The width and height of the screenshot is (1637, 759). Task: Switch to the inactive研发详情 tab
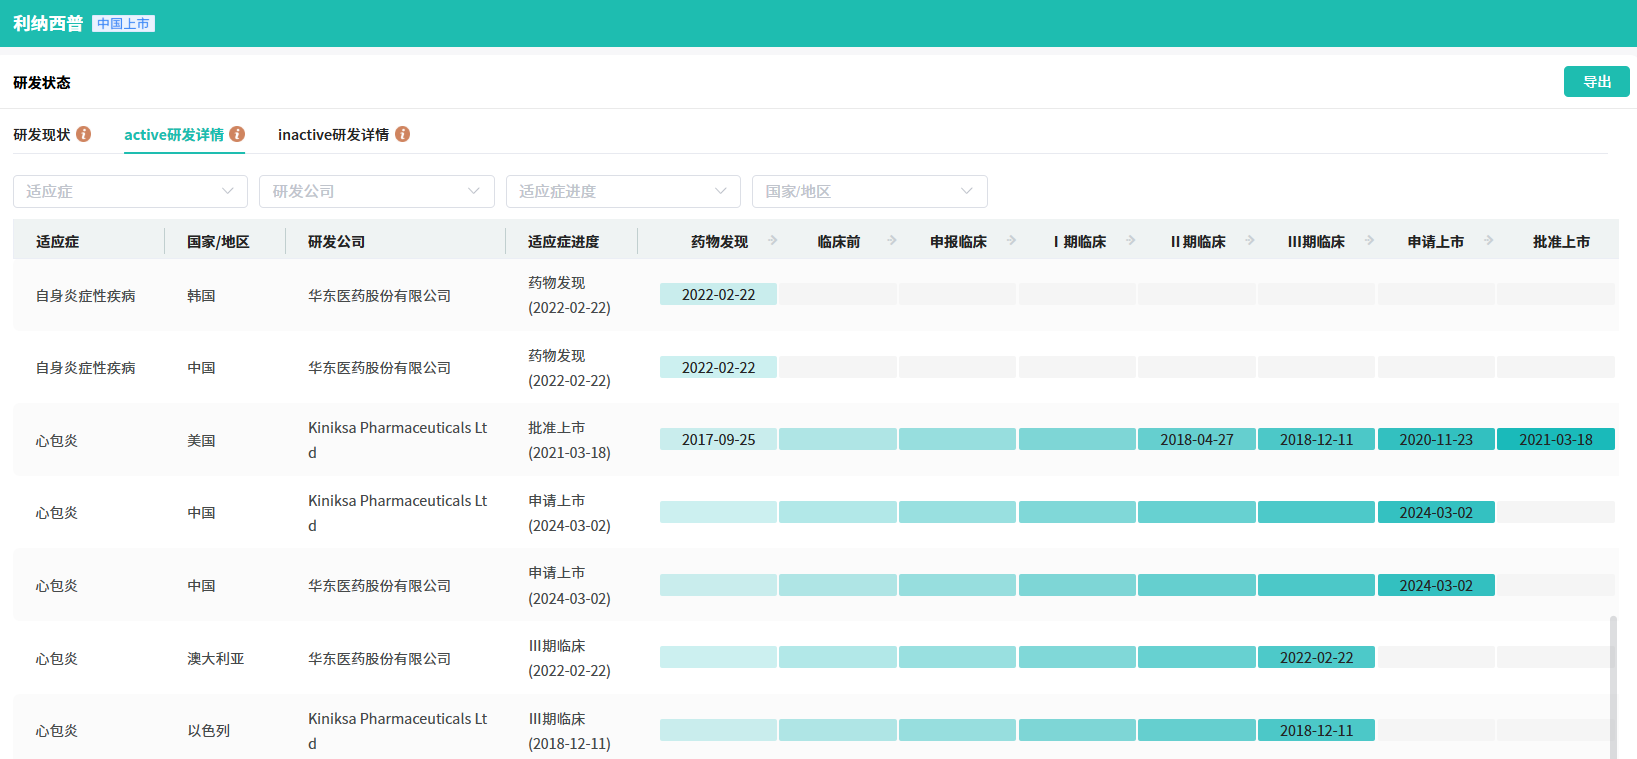333,135
